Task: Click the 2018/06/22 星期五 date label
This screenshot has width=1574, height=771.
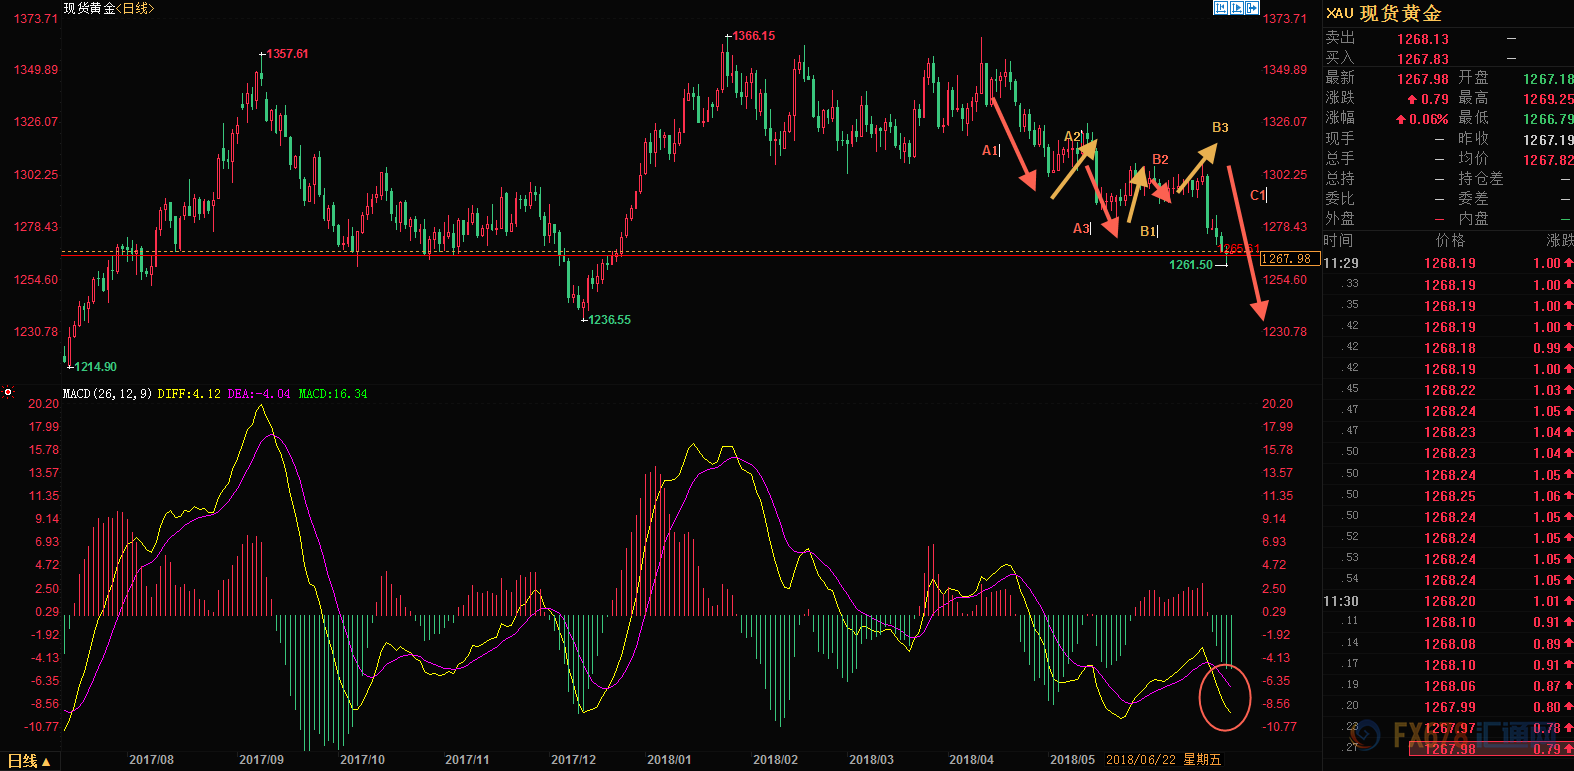Action: point(1163,760)
